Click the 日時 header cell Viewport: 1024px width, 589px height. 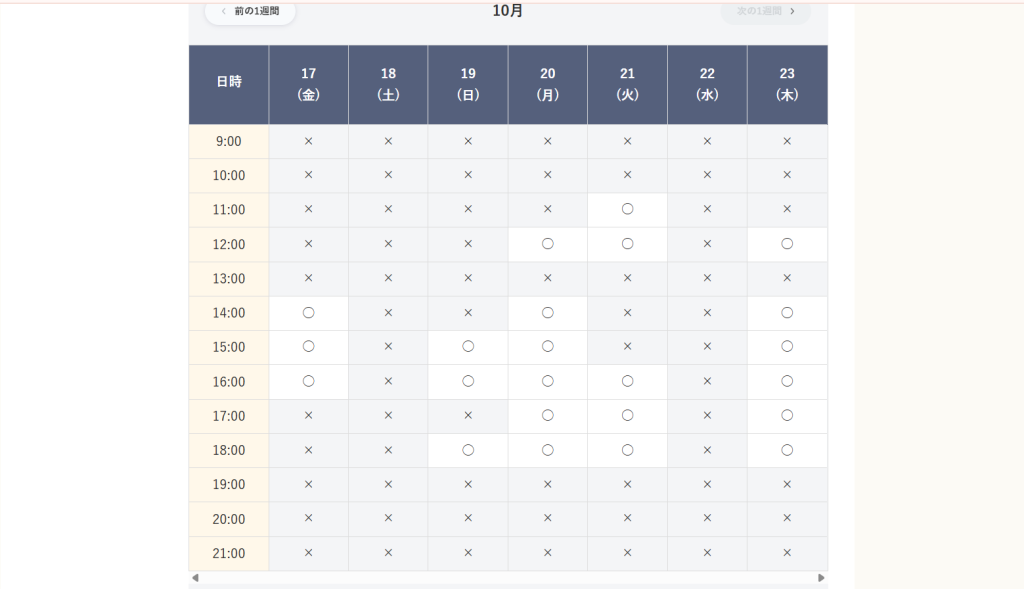(229, 83)
